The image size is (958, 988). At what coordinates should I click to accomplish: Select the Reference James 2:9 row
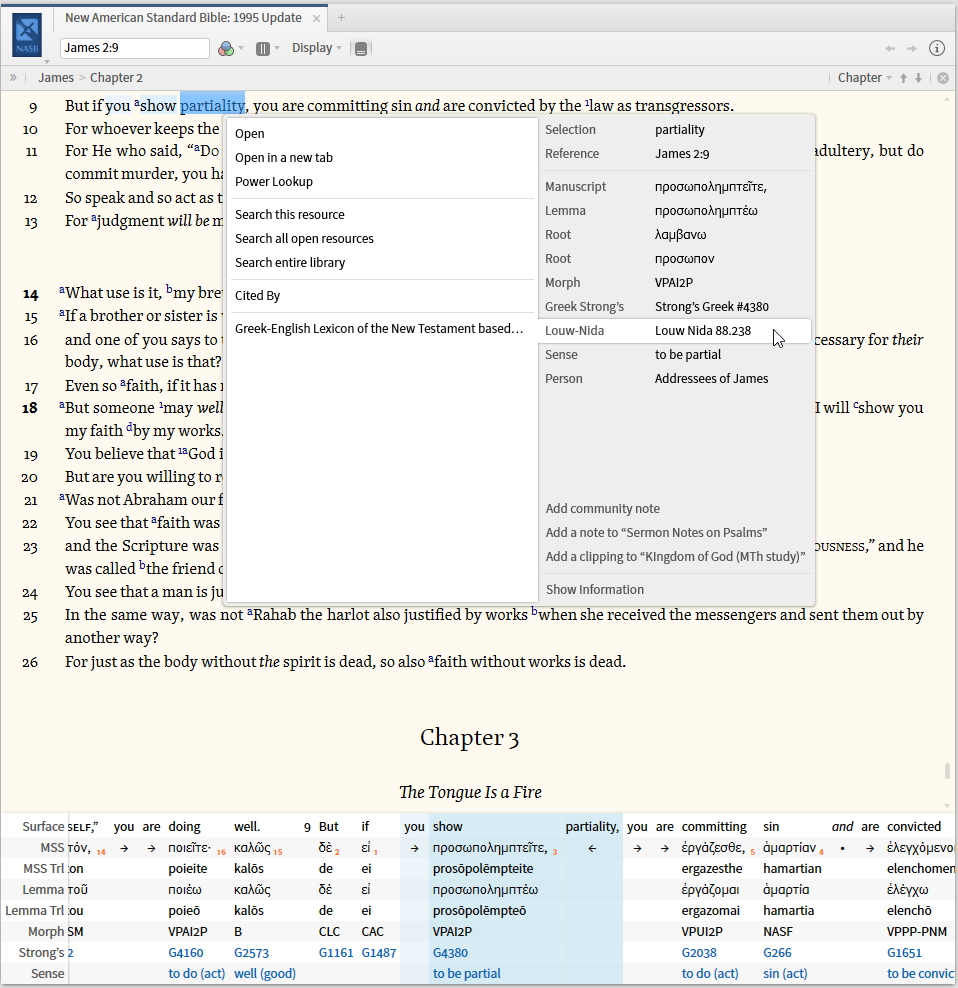coord(676,154)
